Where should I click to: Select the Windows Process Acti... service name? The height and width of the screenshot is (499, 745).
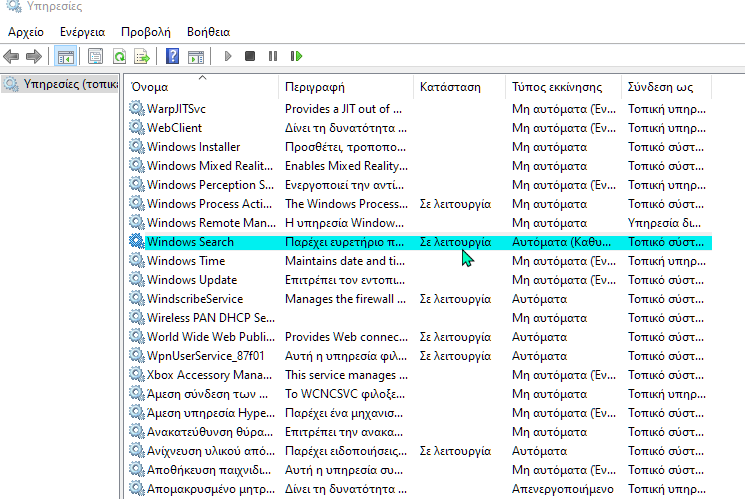(x=210, y=204)
